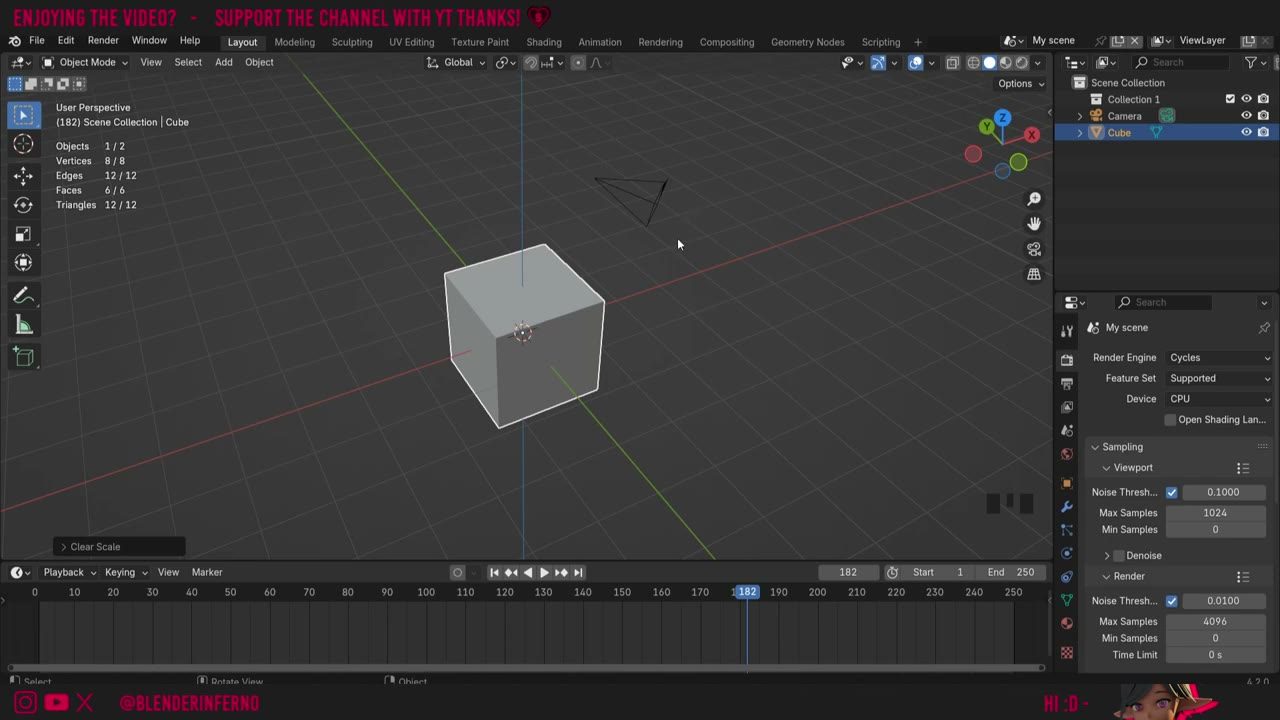This screenshot has width=1280, height=720.
Task: Open the viewport Add menu
Action: coord(224,62)
